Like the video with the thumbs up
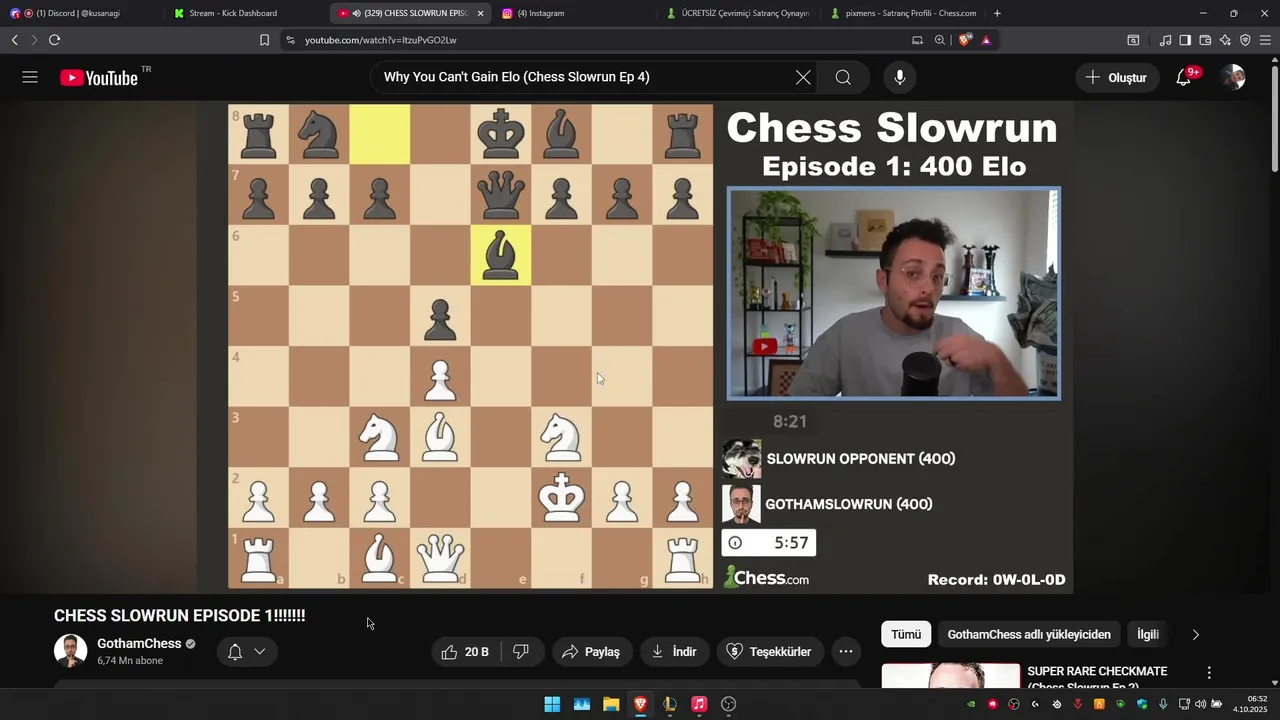The height and width of the screenshot is (720, 1280). coord(466,651)
